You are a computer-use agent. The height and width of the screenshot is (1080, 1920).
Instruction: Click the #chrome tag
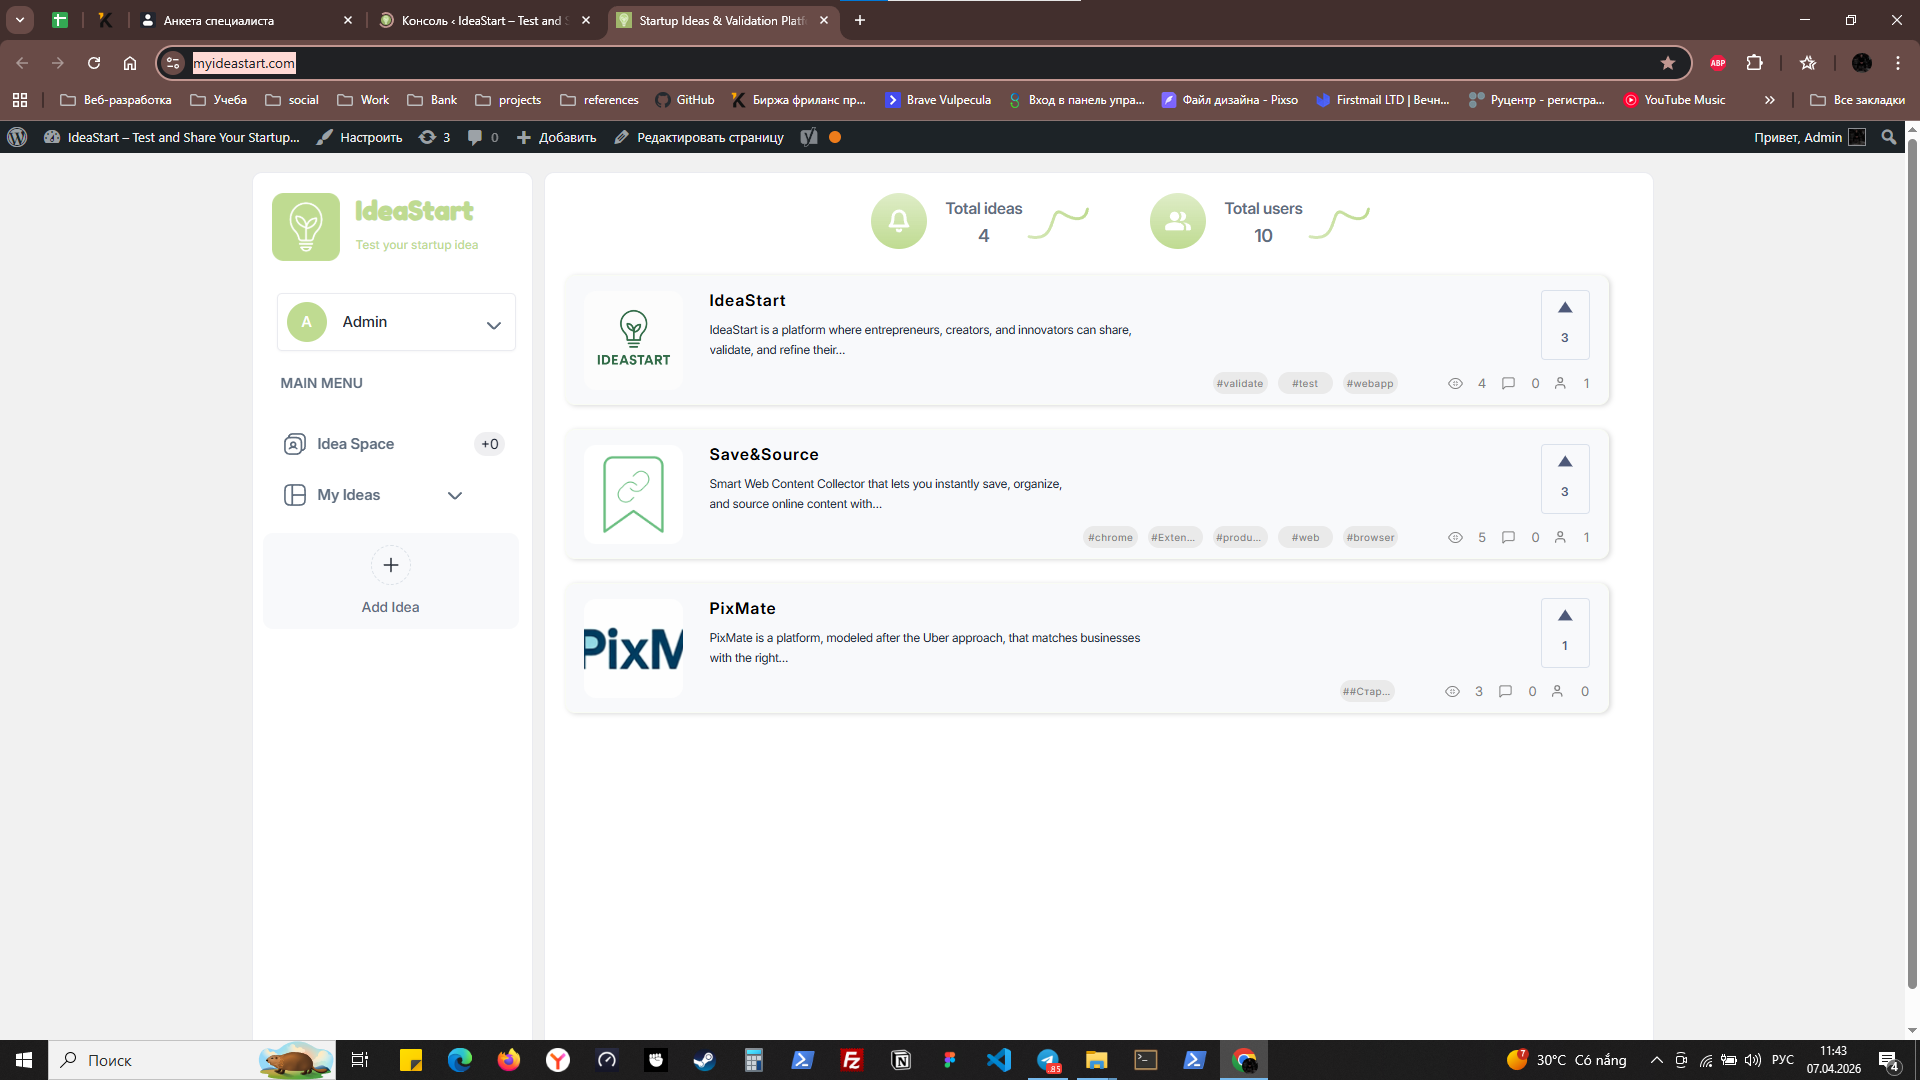coord(1110,538)
